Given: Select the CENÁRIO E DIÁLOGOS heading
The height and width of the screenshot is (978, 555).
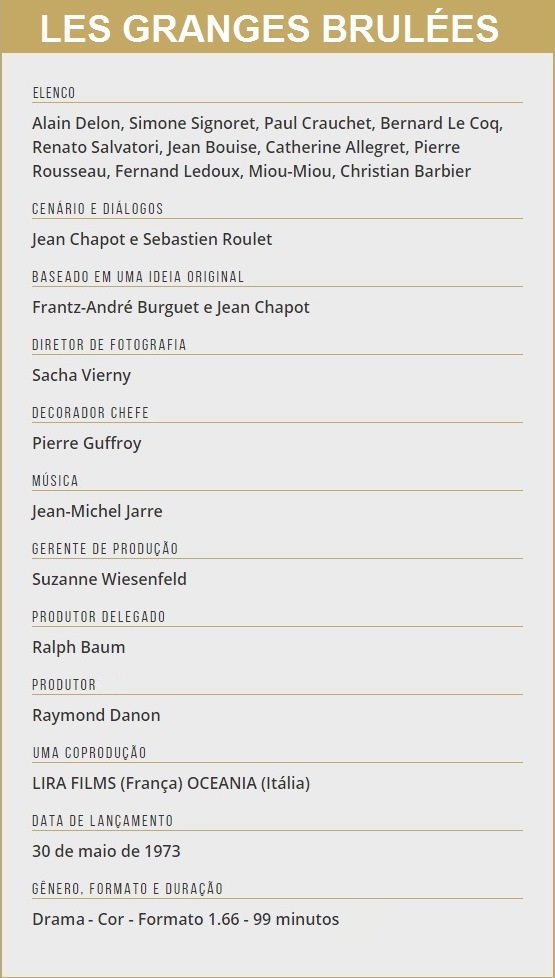Looking at the screenshot, I should pos(98,209).
